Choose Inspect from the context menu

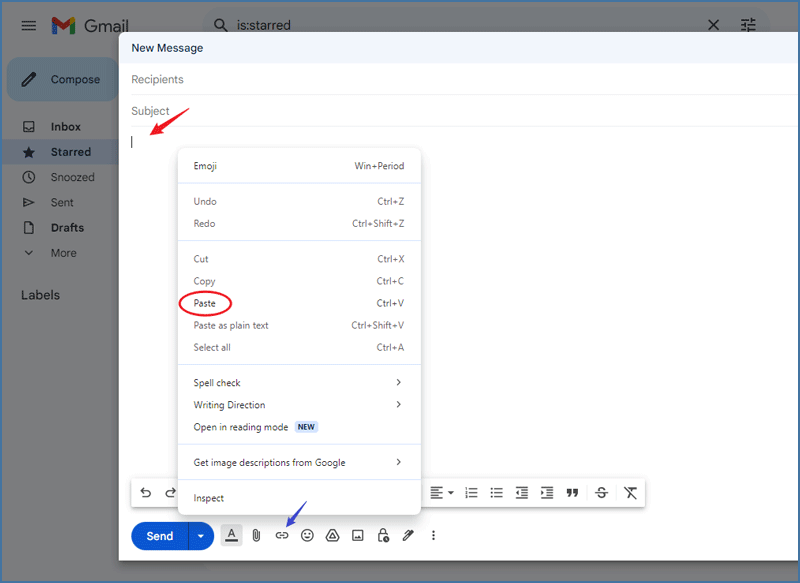(x=299, y=498)
